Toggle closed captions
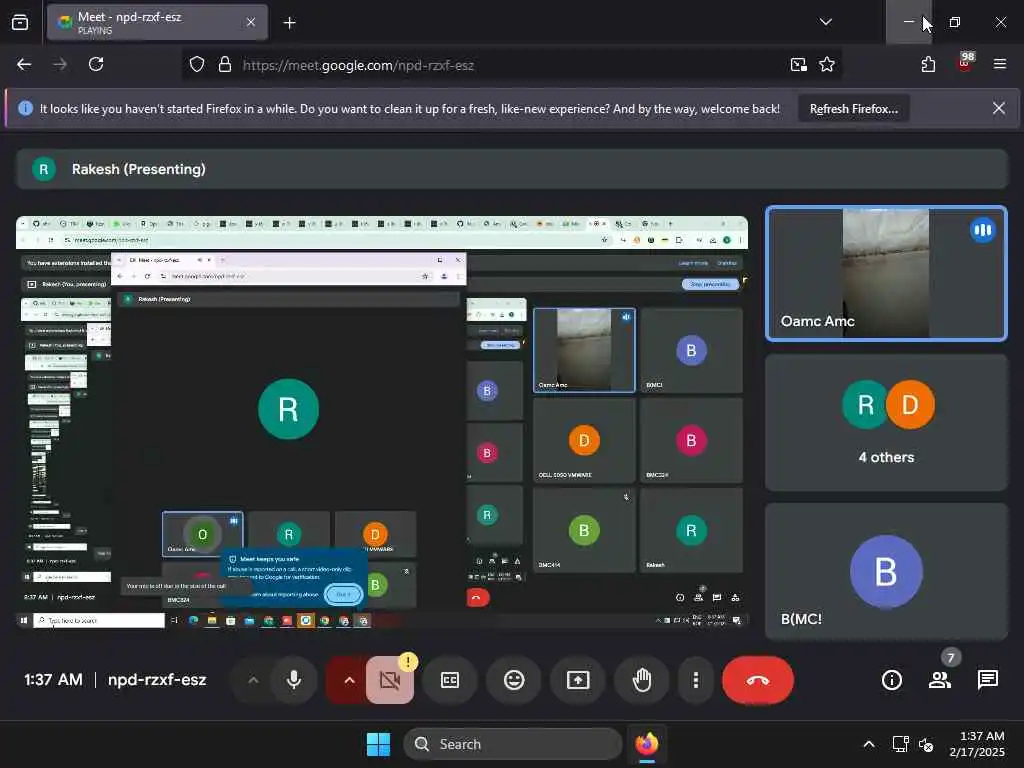Viewport: 1024px width, 768px height. pyautogui.click(x=450, y=680)
